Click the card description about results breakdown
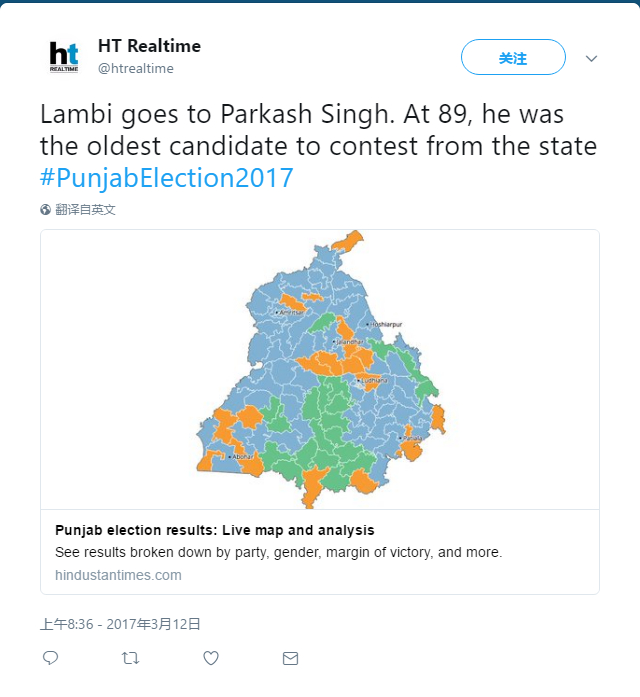 click(x=278, y=552)
